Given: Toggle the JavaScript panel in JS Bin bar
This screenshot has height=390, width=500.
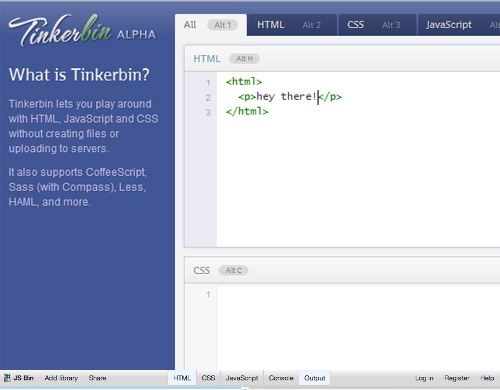Looking at the screenshot, I should coord(242,378).
